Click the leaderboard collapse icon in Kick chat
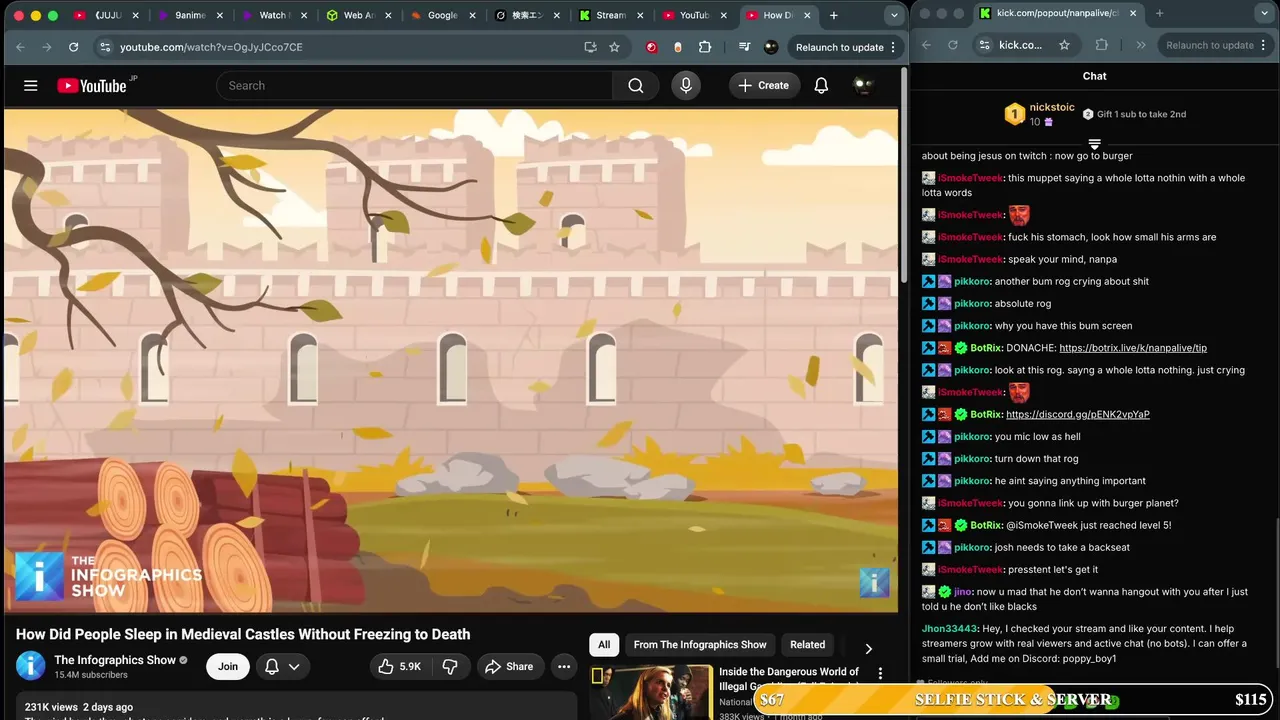Viewport: 1280px width, 720px height. [1094, 144]
